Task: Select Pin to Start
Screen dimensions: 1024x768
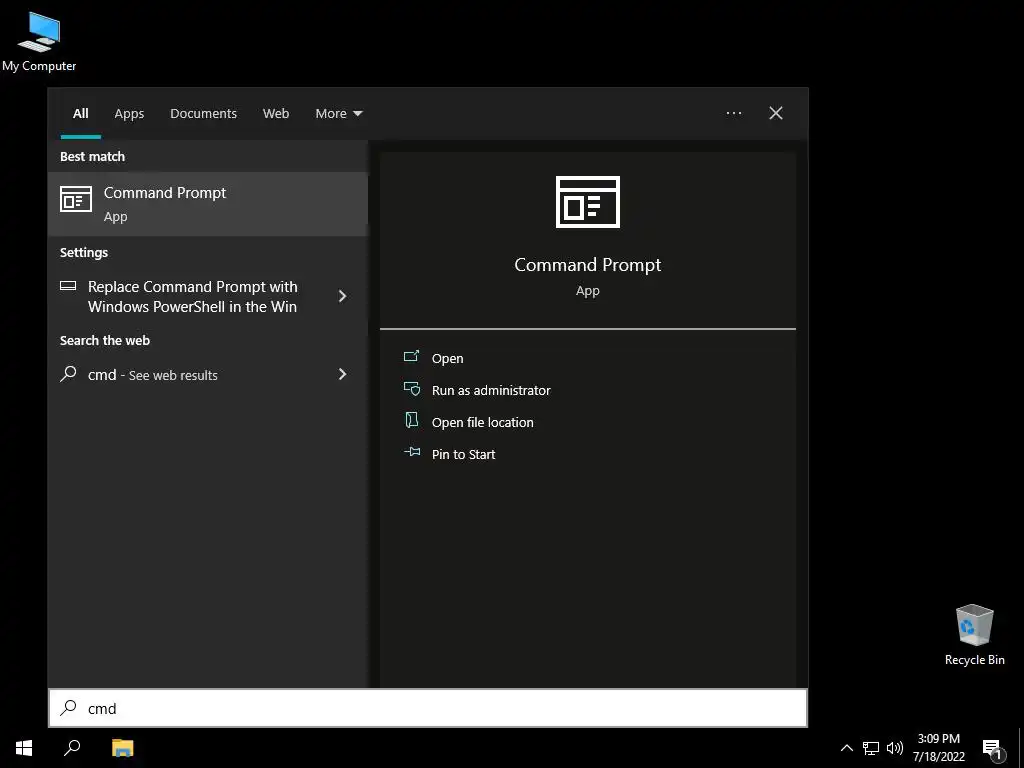Action: (x=463, y=455)
